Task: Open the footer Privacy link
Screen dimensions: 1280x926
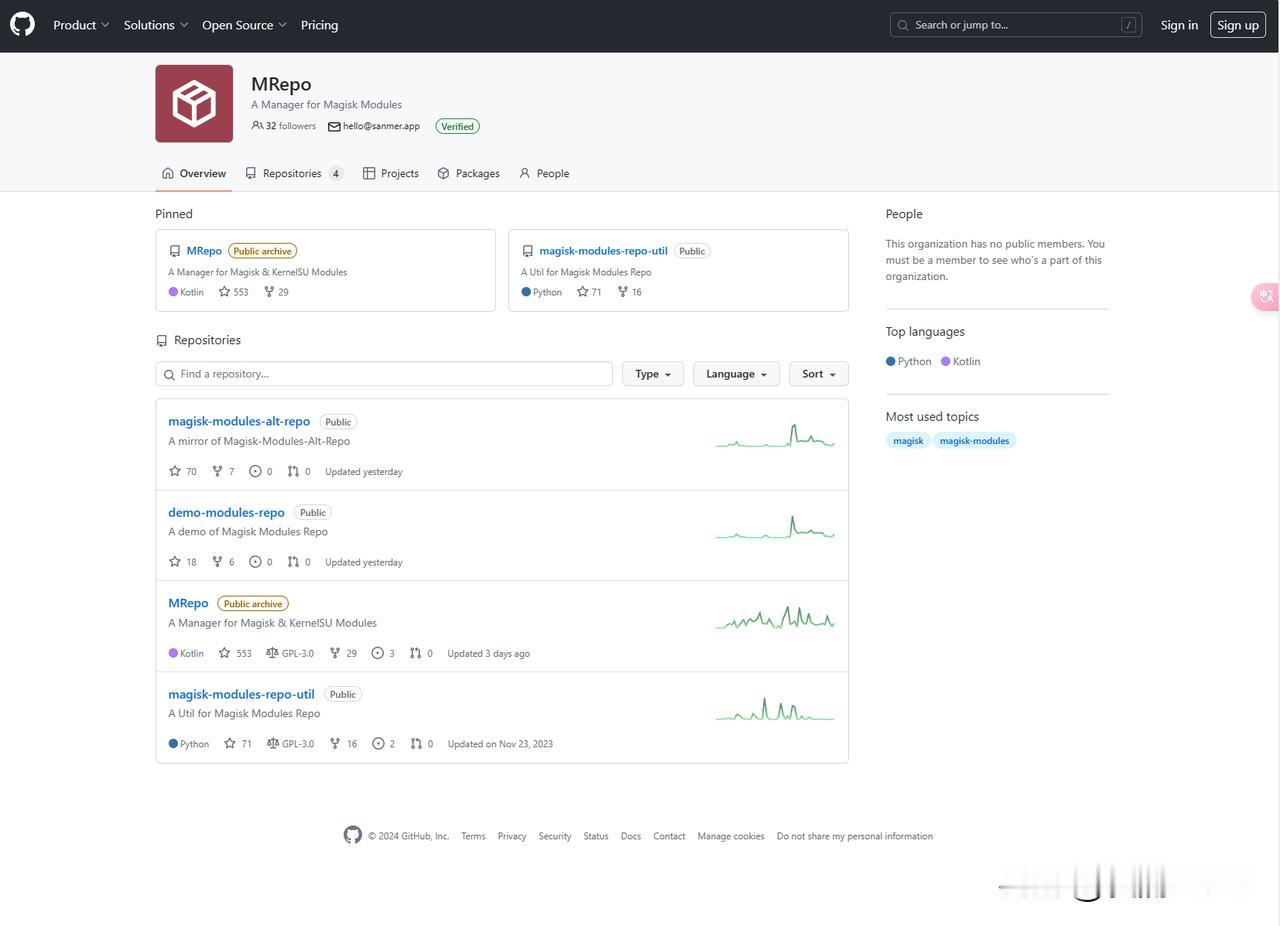Action: coord(512,836)
